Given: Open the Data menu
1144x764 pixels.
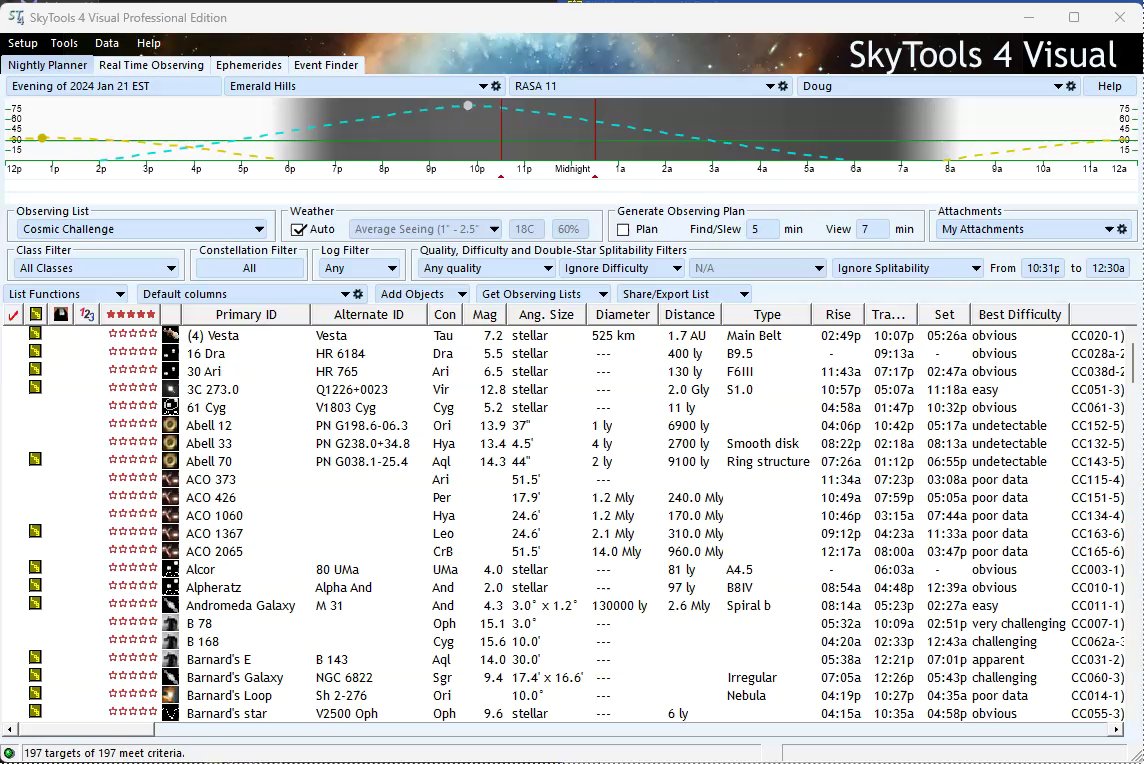Looking at the screenshot, I should coord(107,44).
